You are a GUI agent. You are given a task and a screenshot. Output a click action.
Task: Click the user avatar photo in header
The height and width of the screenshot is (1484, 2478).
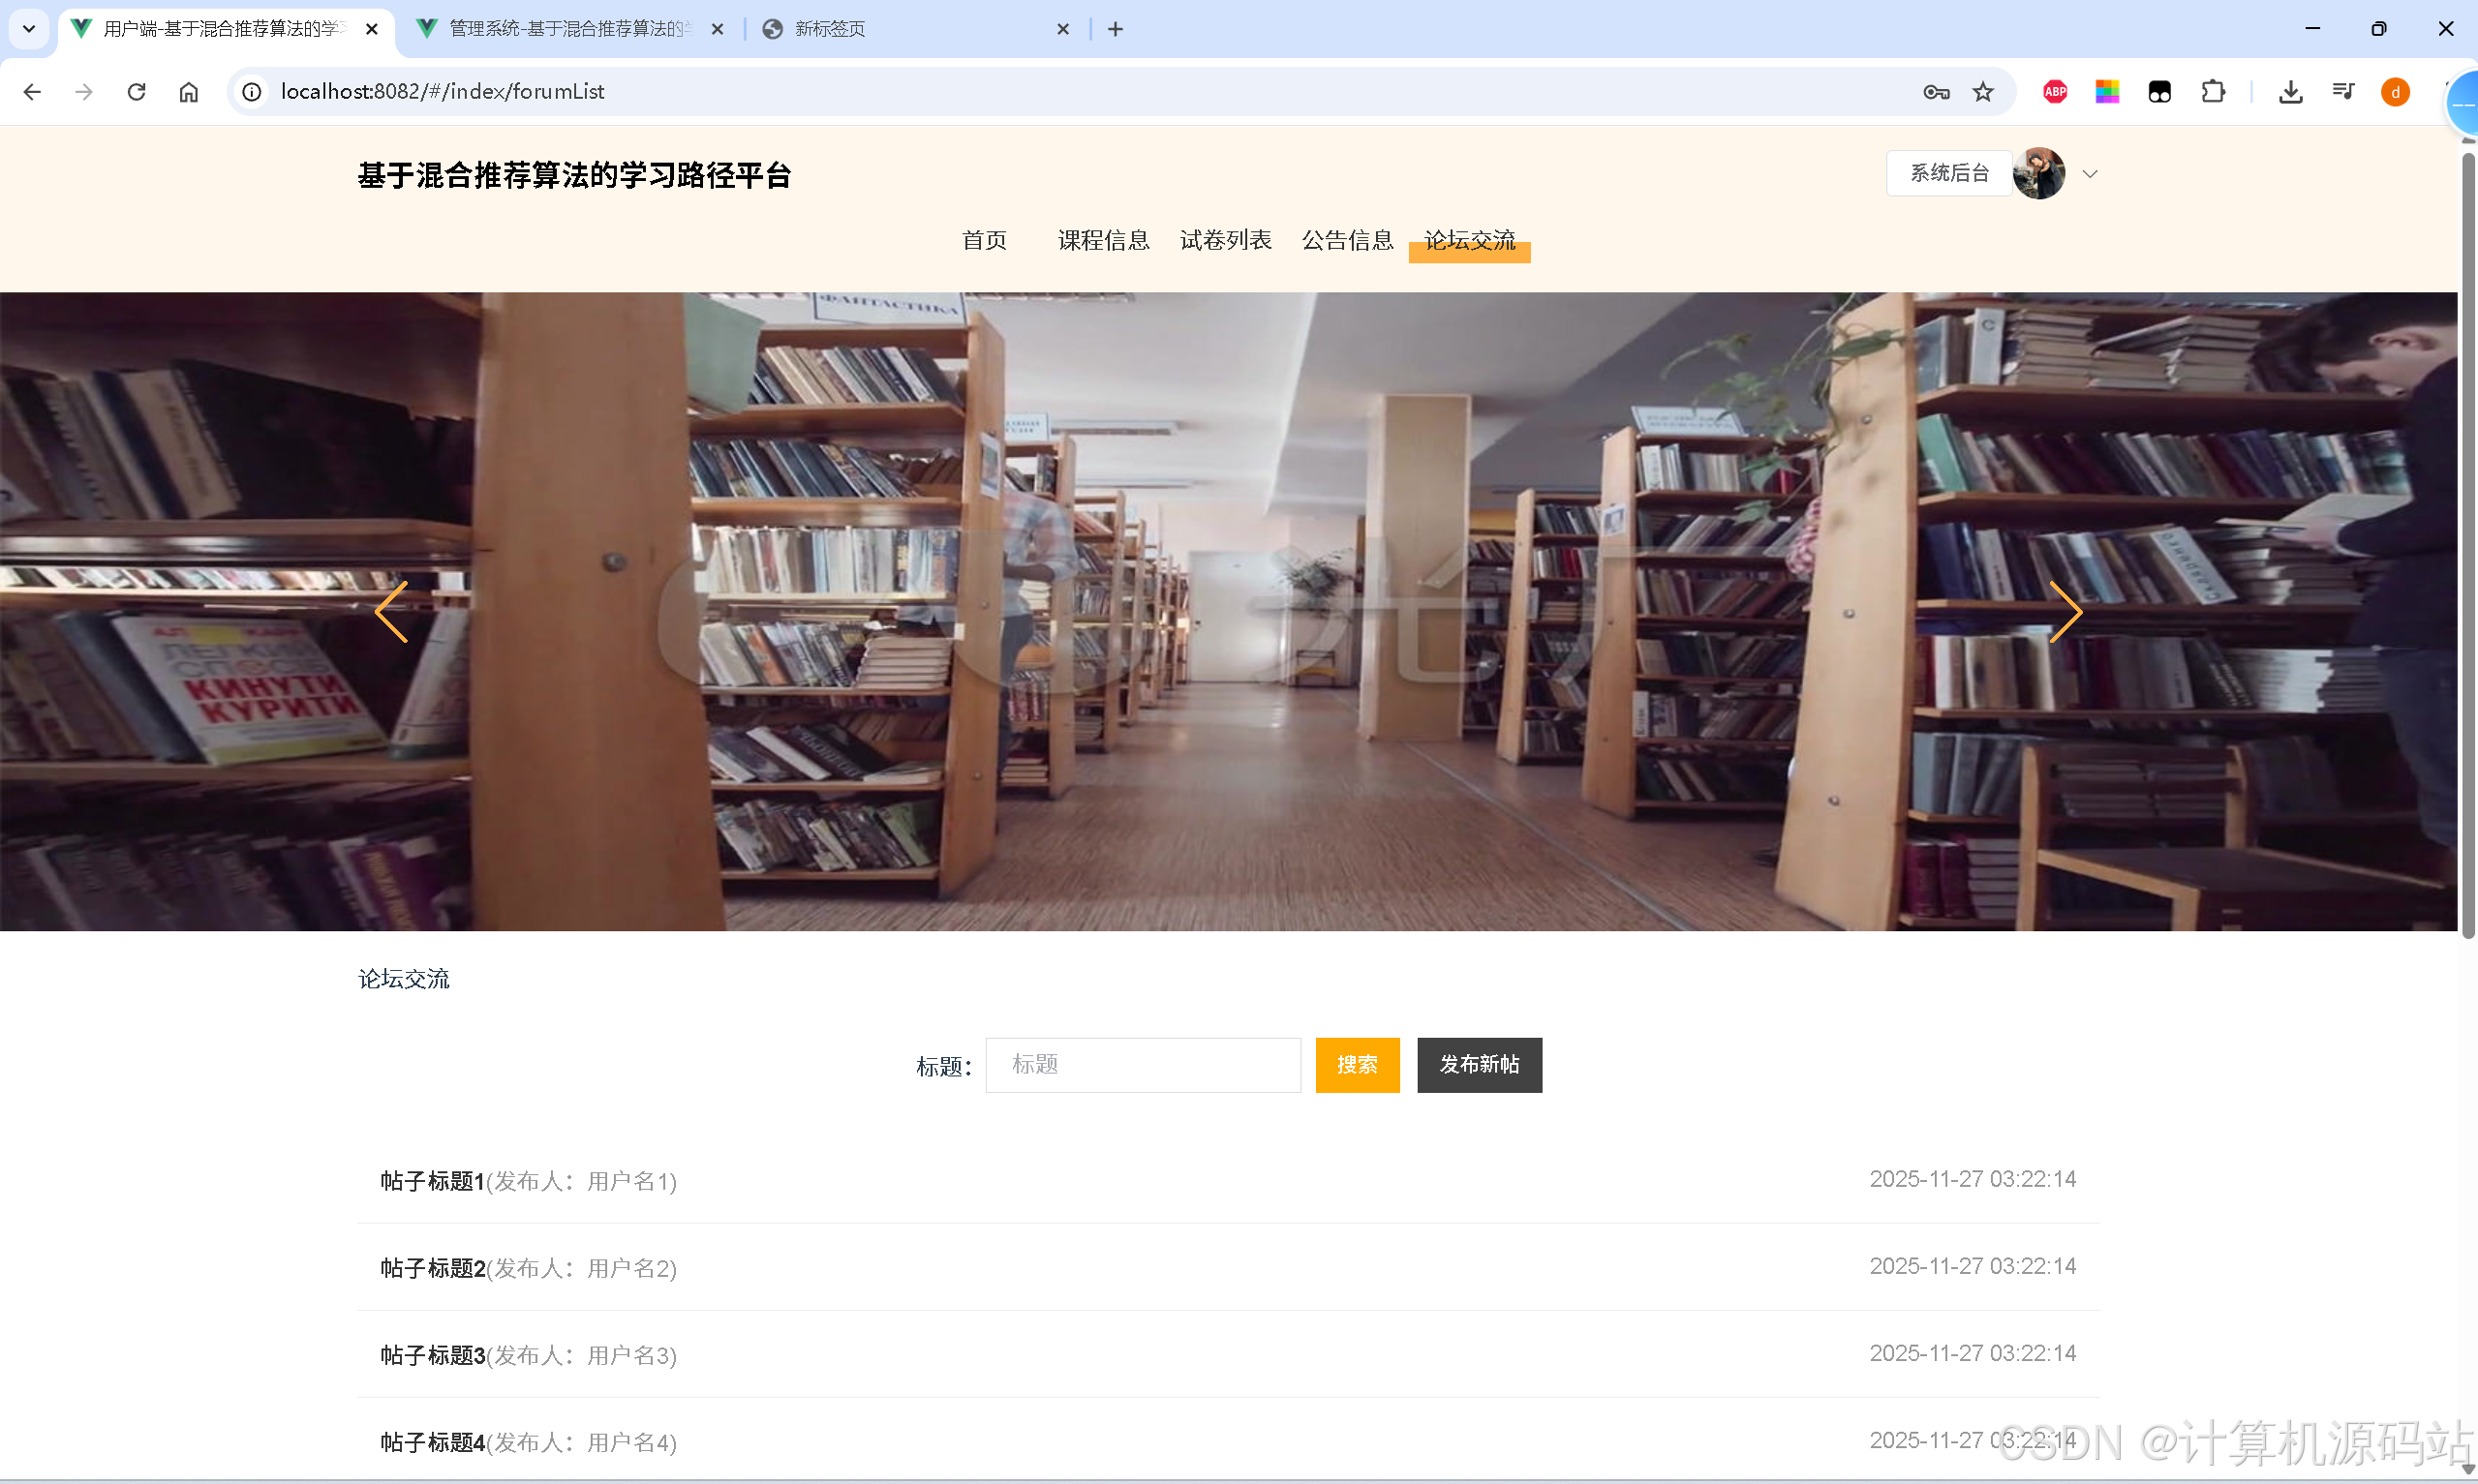pyautogui.click(x=2040, y=173)
